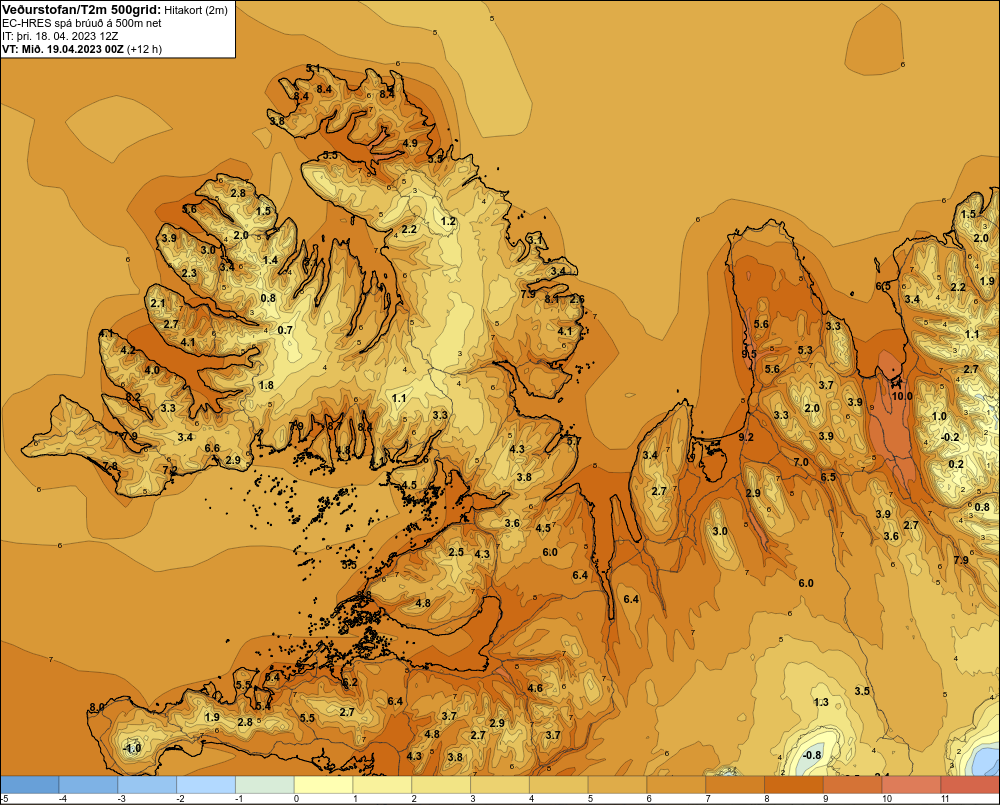This screenshot has width=1000, height=805.
Task: Click the '0.7' temperature value on the map
Action: click(x=285, y=330)
